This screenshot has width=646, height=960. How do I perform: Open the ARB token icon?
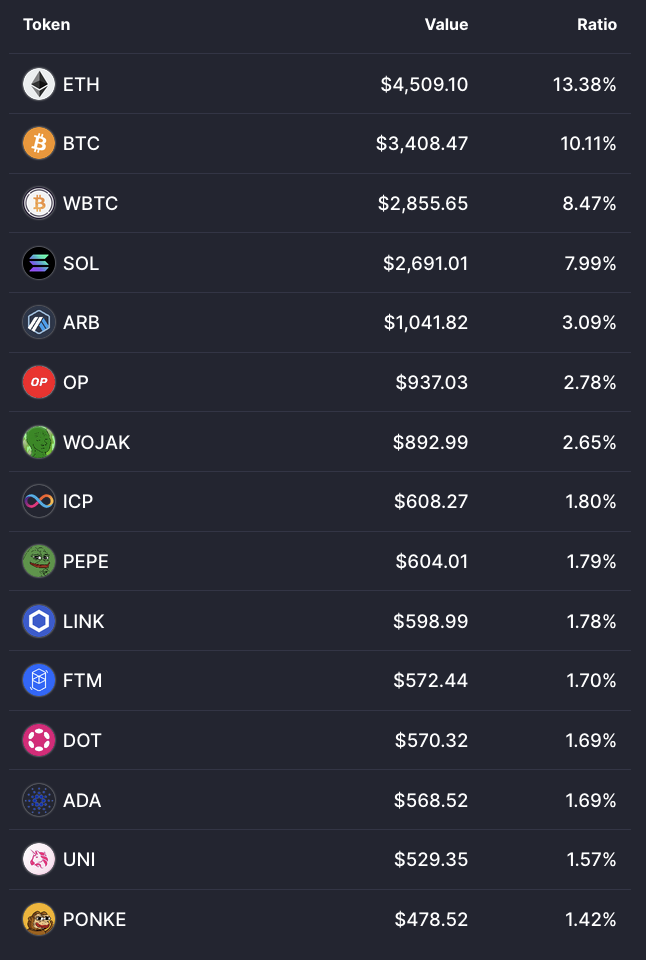click(39, 322)
